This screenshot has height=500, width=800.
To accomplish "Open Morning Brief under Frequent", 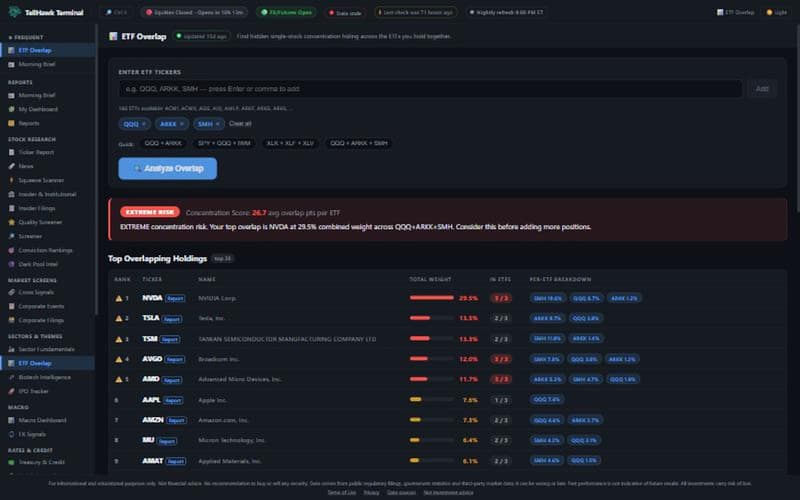I will point(47,64).
